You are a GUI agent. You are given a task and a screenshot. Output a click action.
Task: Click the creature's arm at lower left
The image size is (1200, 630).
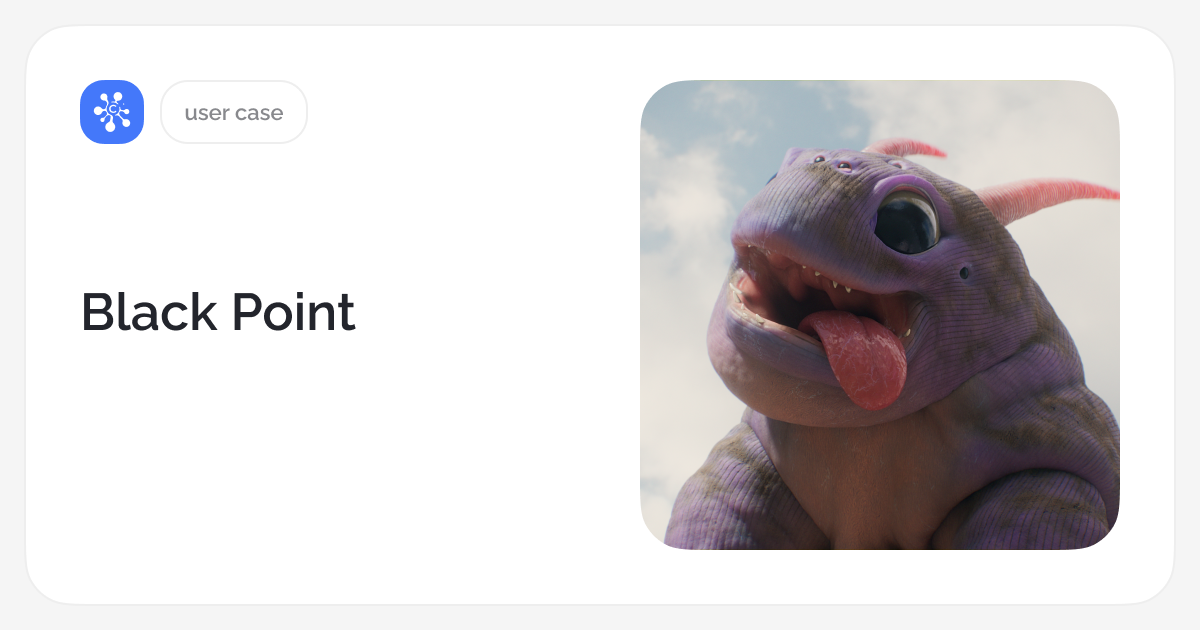point(720,500)
